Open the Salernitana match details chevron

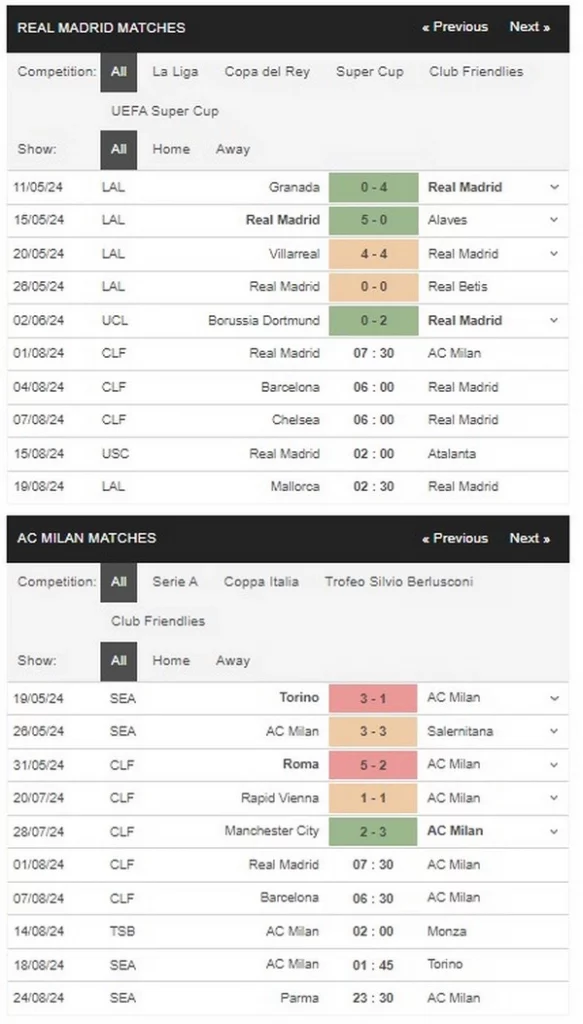point(554,731)
